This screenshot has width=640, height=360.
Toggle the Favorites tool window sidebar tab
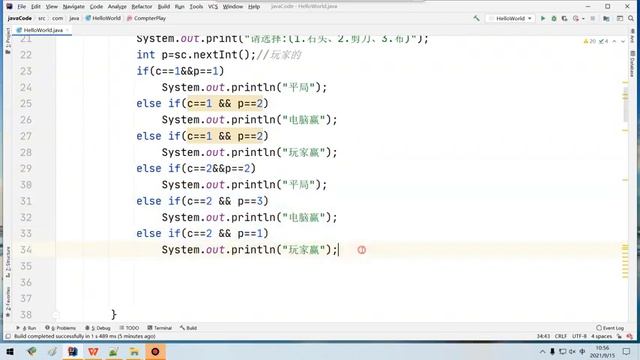coord(8,302)
